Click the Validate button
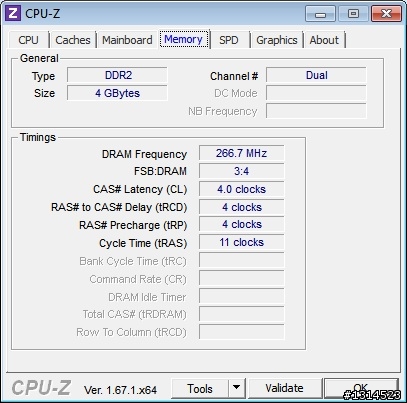Screen dimensions: 407x403 pyautogui.click(x=285, y=388)
